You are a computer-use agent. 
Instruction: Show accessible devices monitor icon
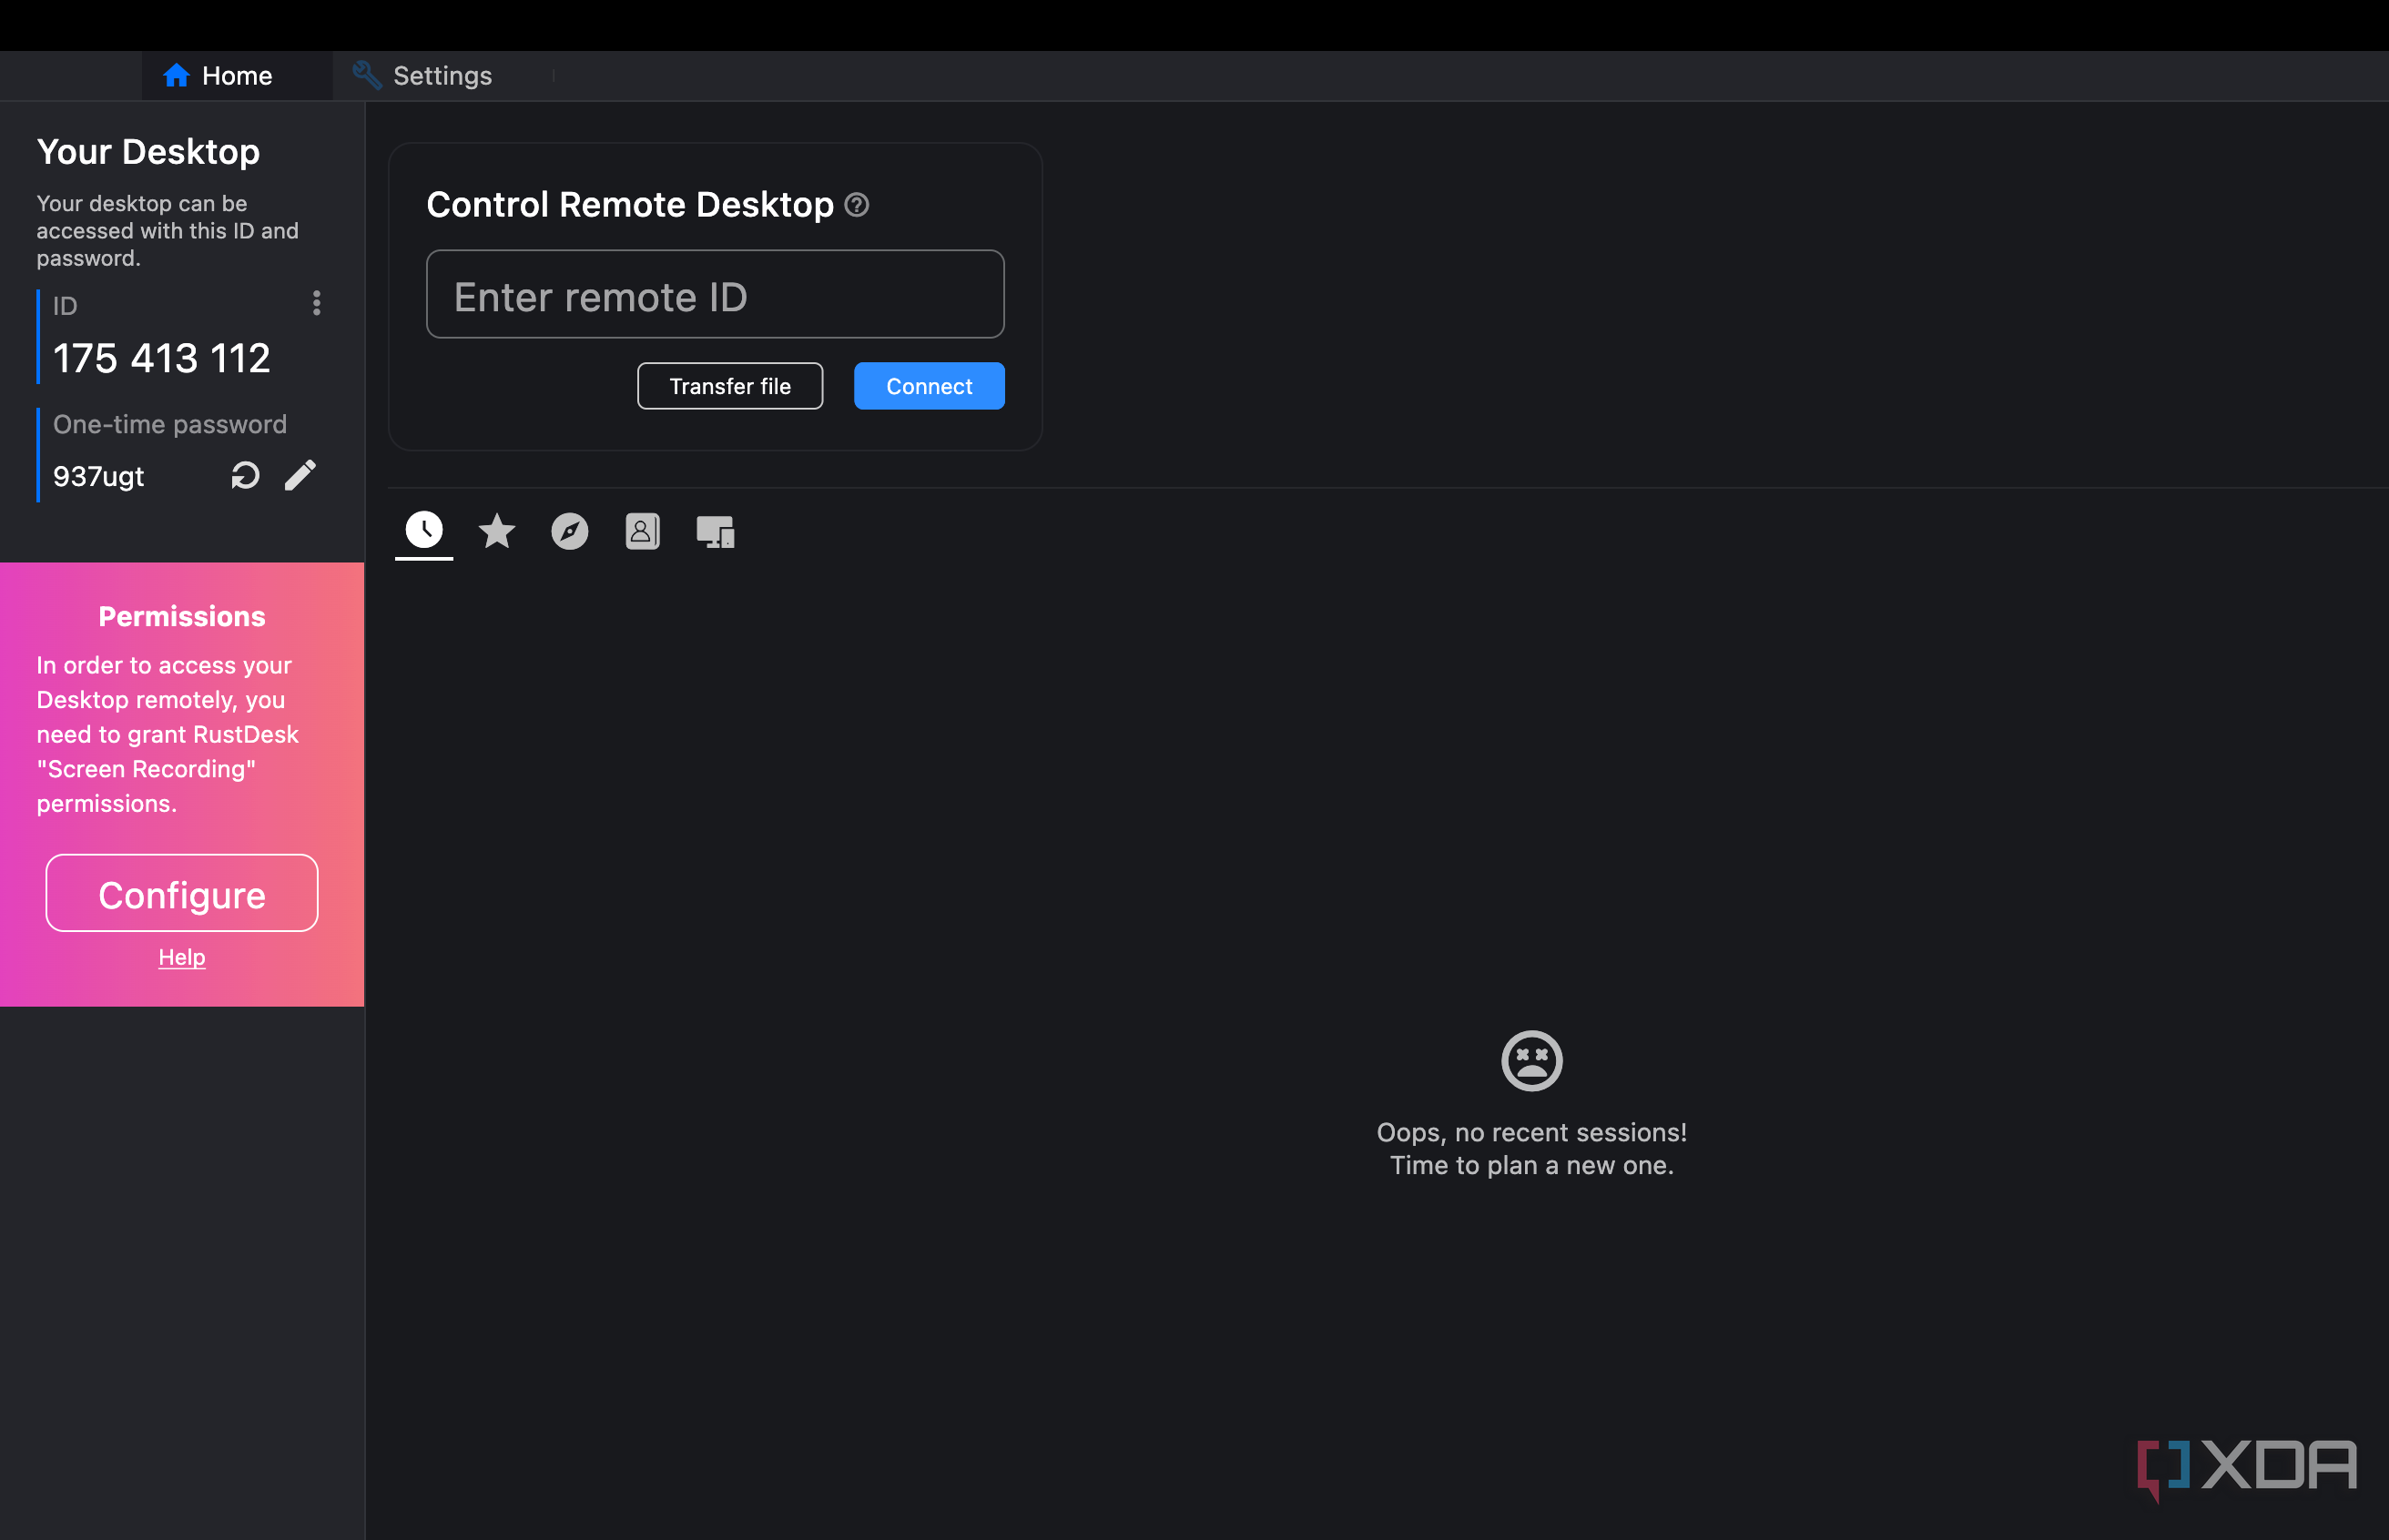(715, 531)
